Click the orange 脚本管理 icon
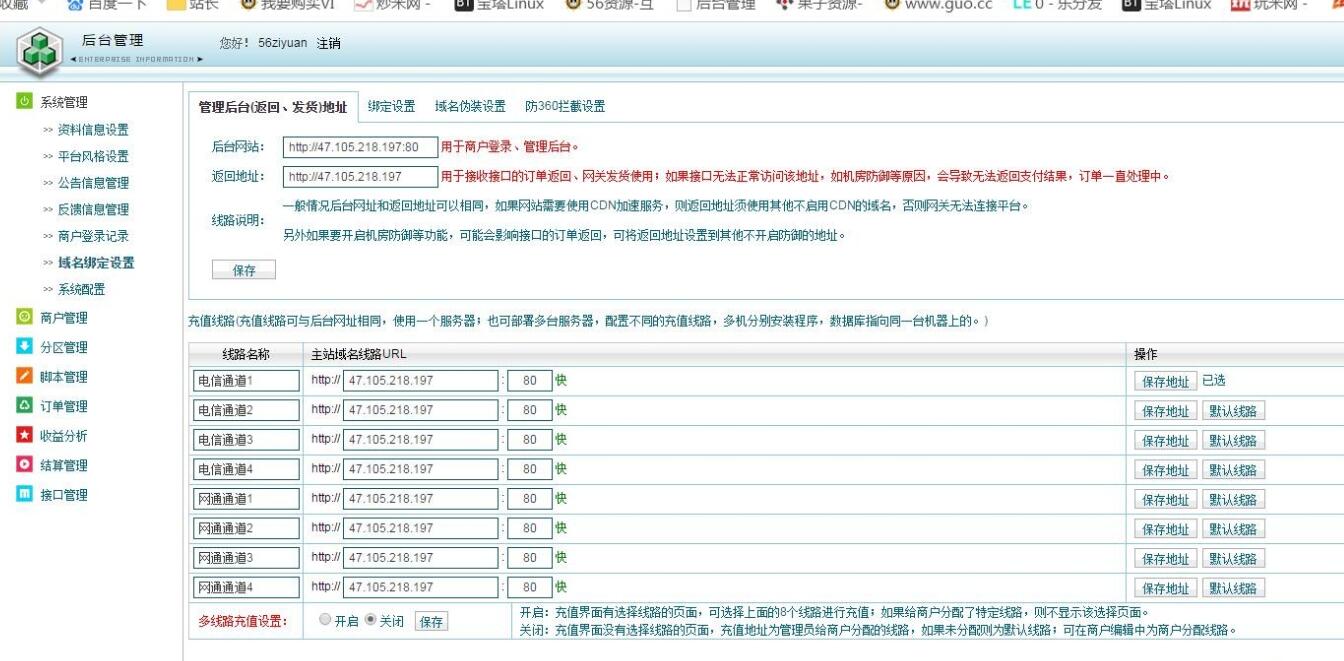The height and width of the screenshot is (661, 1344). pos(25,377)
